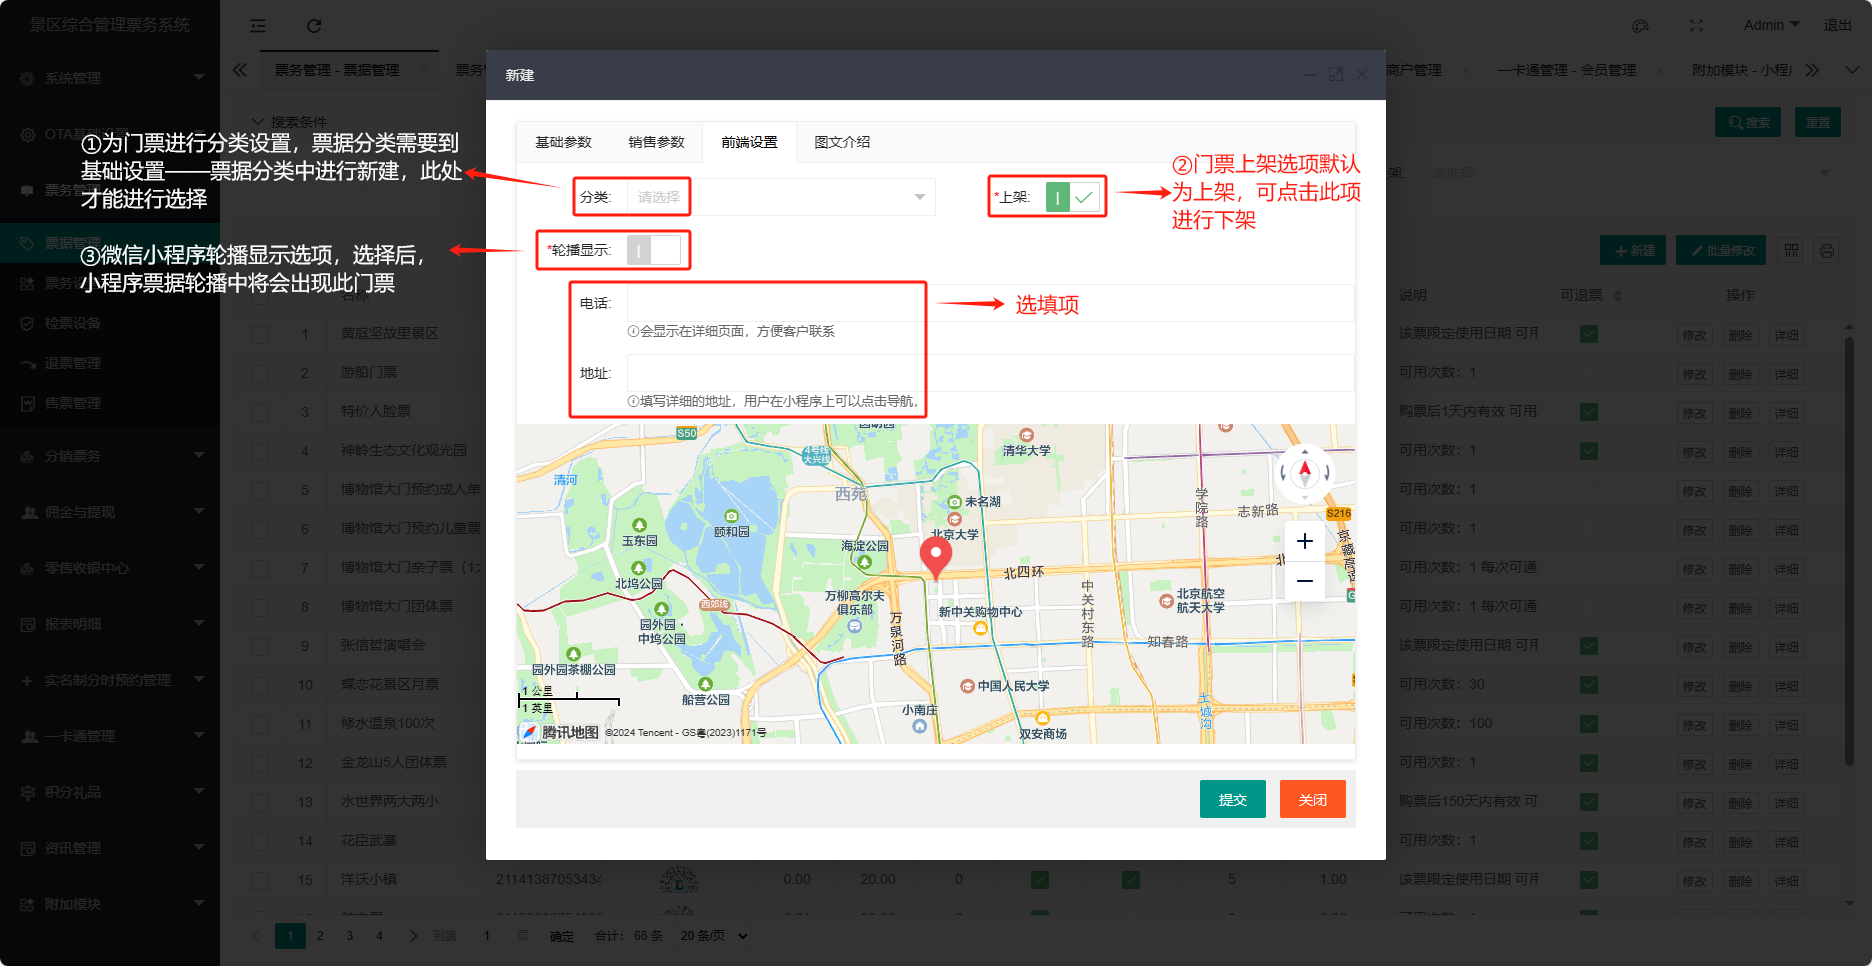Click 删除 for row 3 特价人脸票
The image size is (1872, 966).
click(1740, 413)
